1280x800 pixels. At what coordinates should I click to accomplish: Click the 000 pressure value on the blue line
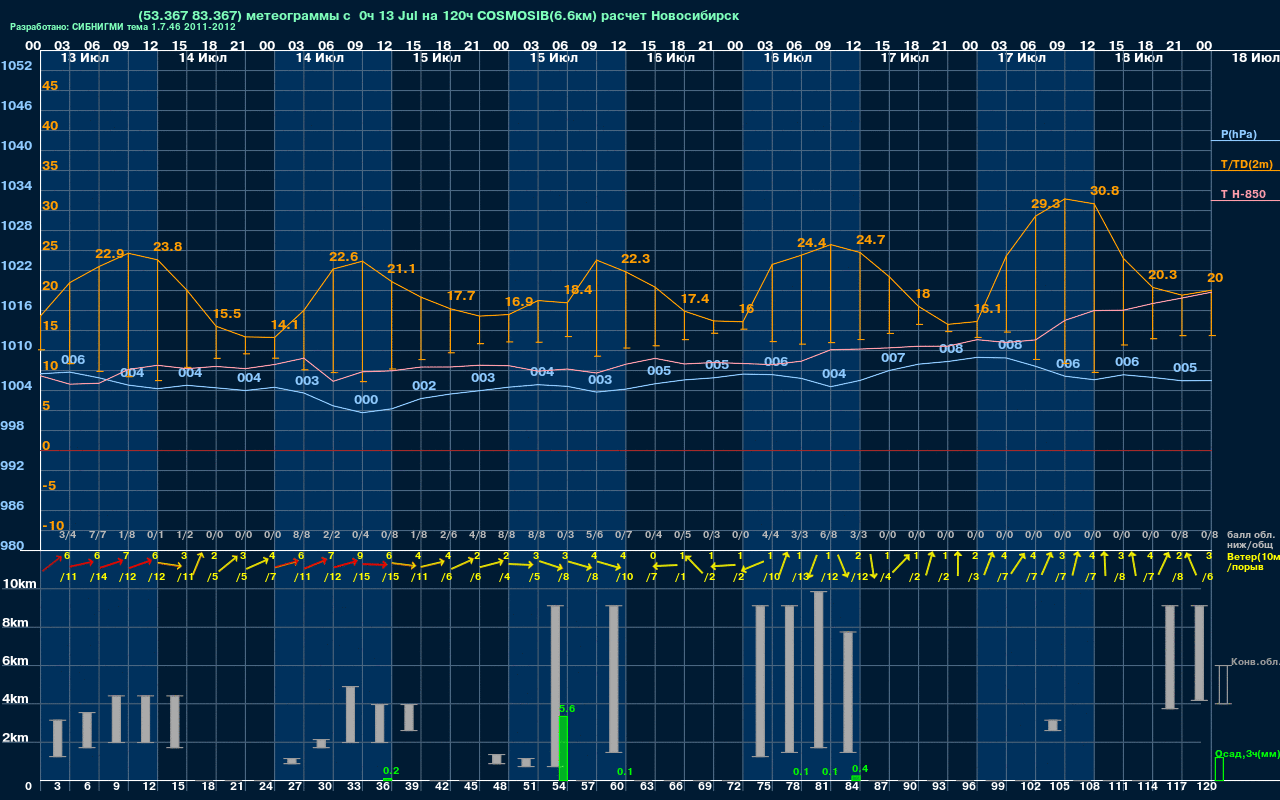pos(366,400)
